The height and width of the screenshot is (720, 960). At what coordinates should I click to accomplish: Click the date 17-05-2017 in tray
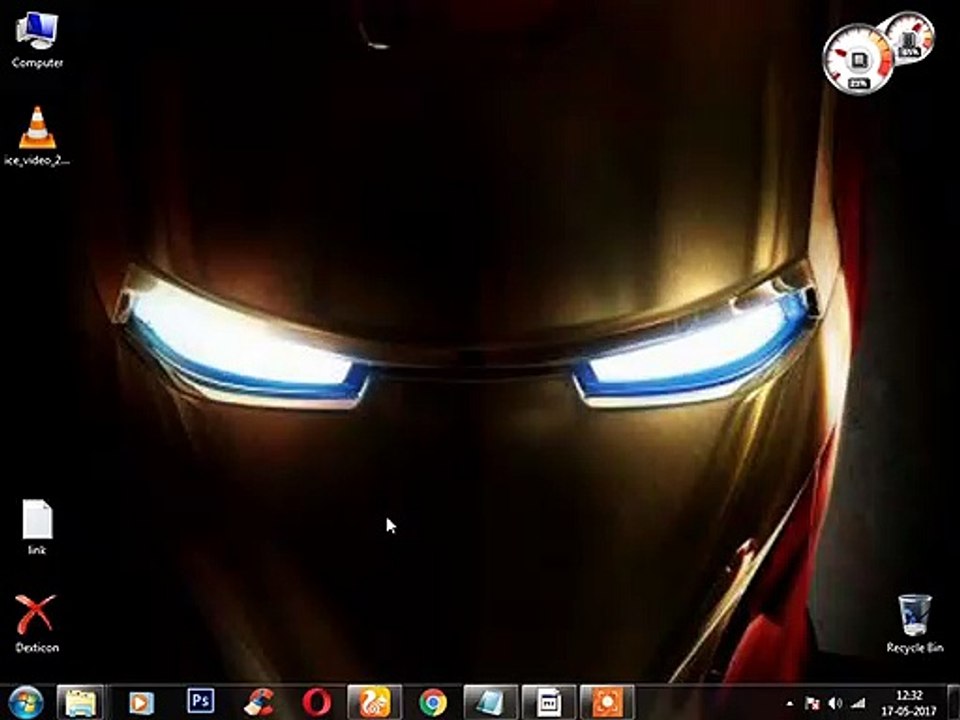pos(909,711)
